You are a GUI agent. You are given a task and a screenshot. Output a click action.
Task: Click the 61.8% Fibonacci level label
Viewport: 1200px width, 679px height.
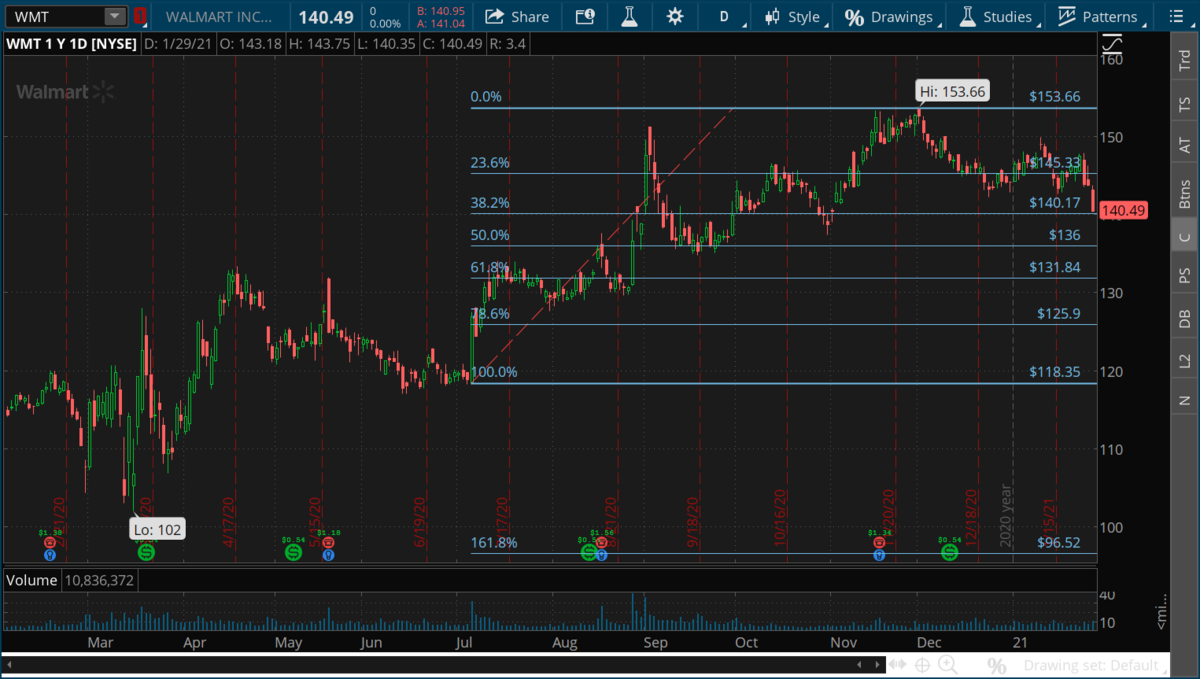(x=490, y=268)
